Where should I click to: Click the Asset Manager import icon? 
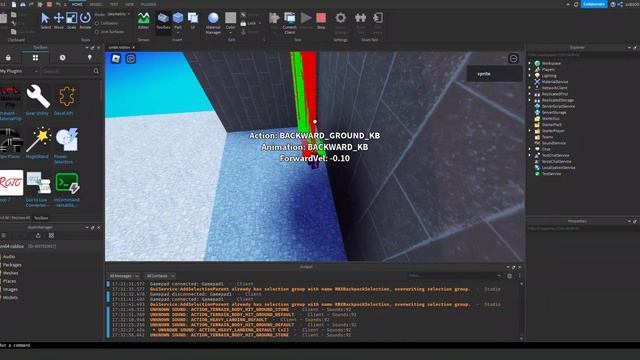[38, 236]
